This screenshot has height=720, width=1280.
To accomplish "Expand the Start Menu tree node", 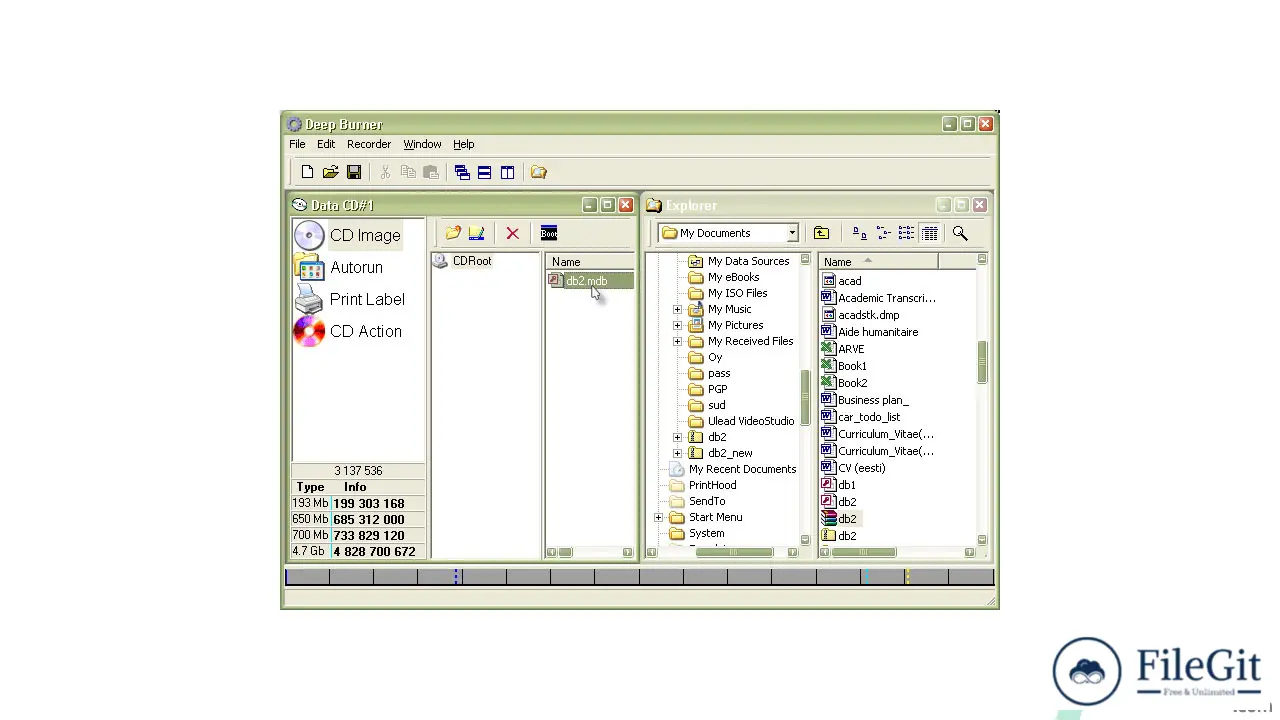I will [658, 517].
